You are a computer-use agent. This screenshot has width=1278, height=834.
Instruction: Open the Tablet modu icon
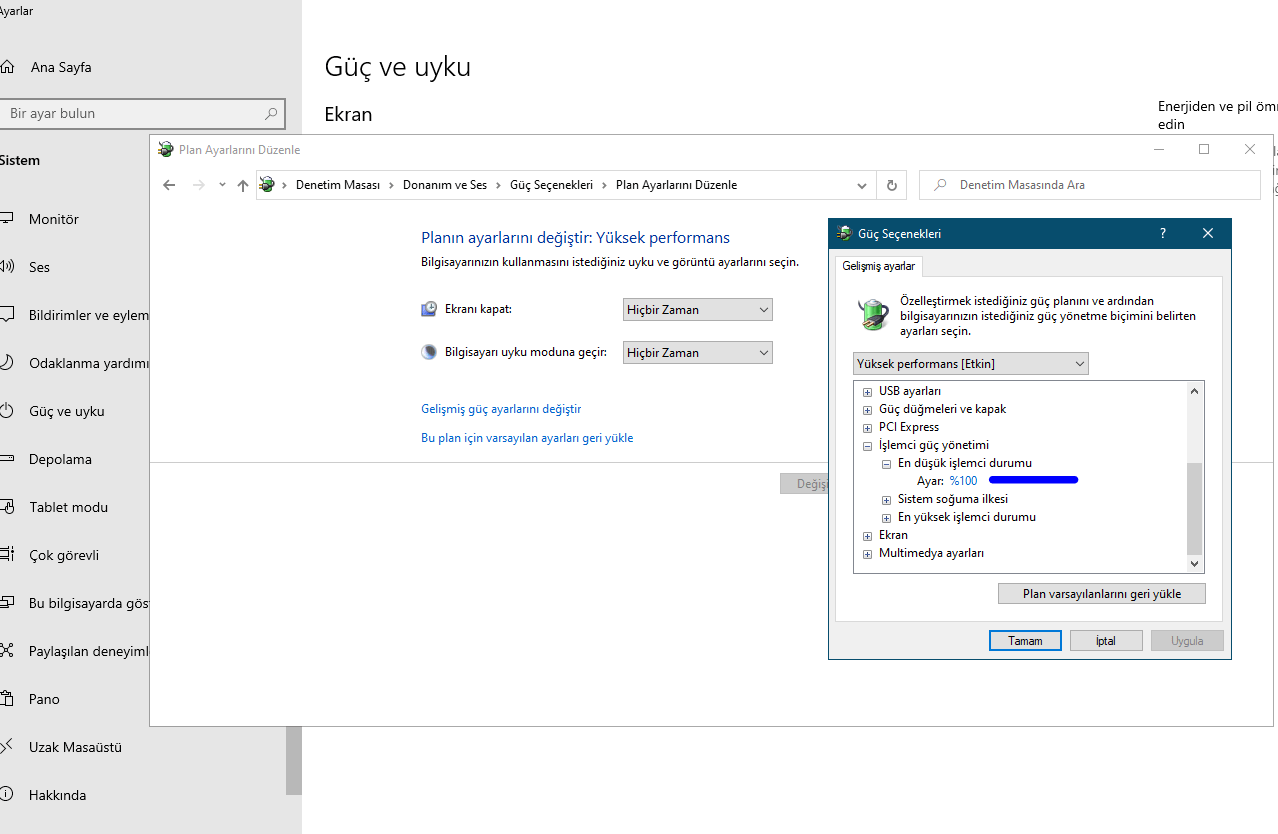(7, 507)
